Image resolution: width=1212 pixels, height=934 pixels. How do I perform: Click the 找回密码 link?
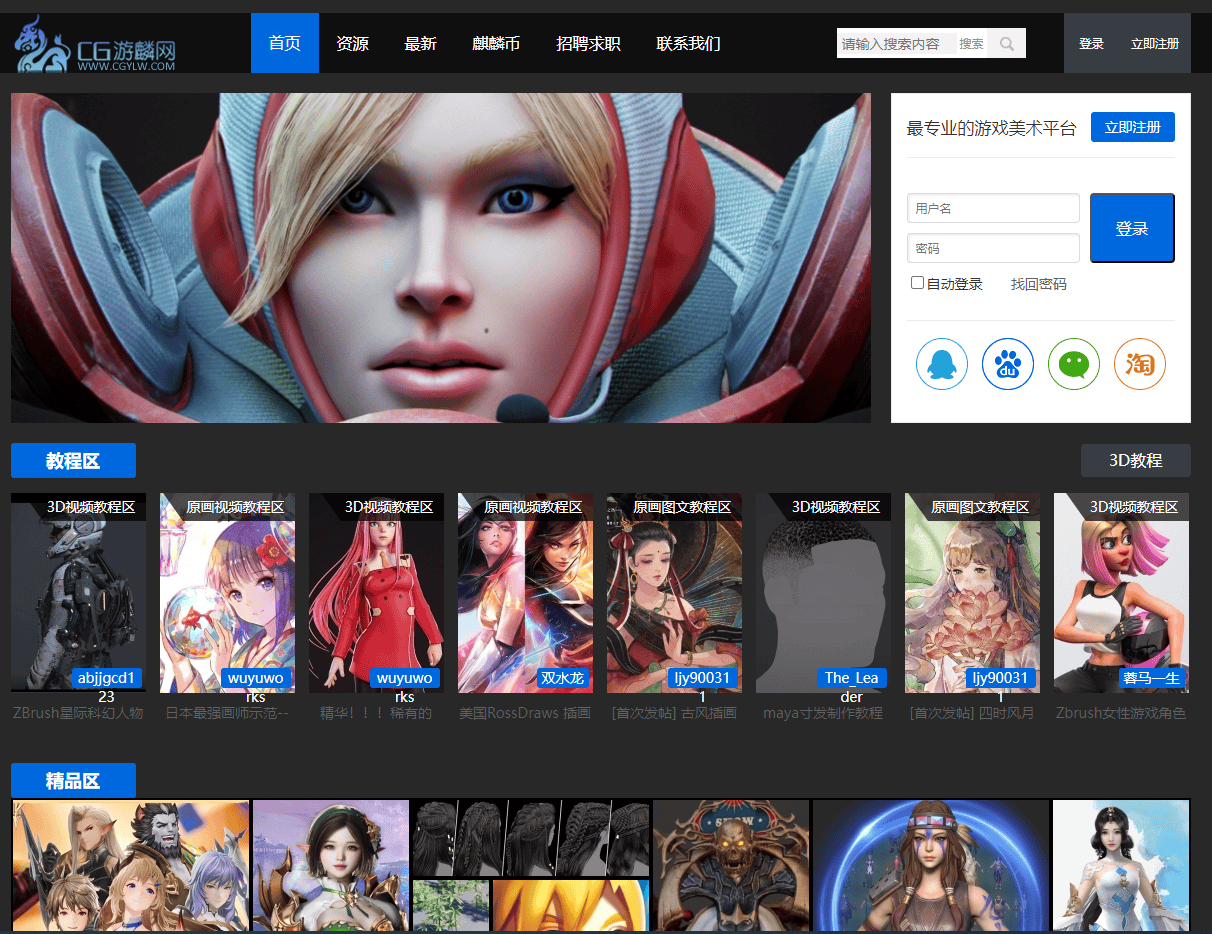click(1038, 284)
